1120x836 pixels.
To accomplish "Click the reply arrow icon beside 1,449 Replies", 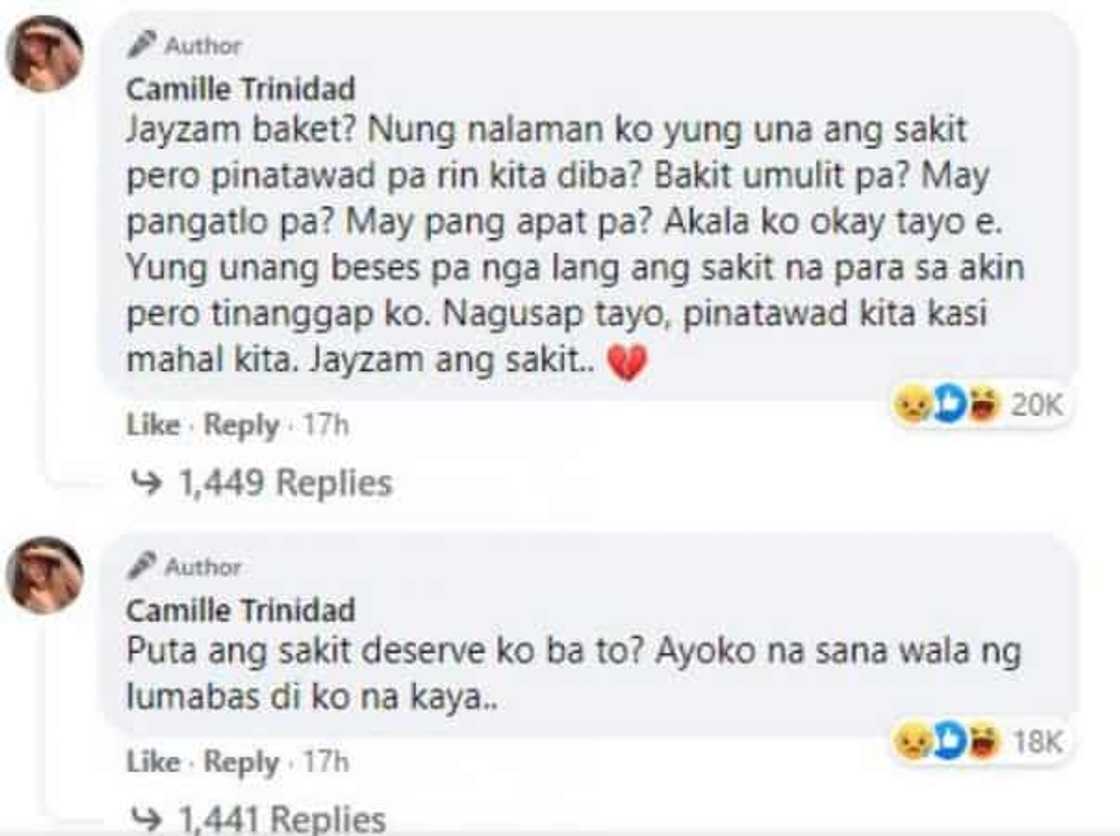I will point(148,484).
